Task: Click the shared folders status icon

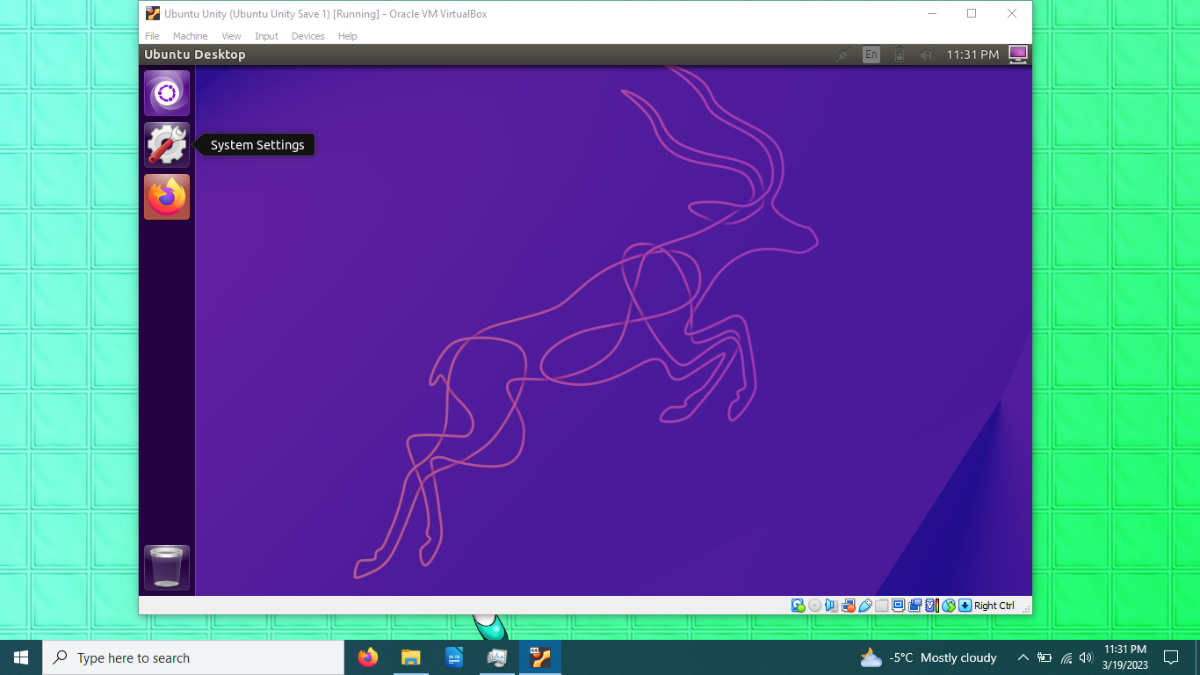Action: click(882, 605)
